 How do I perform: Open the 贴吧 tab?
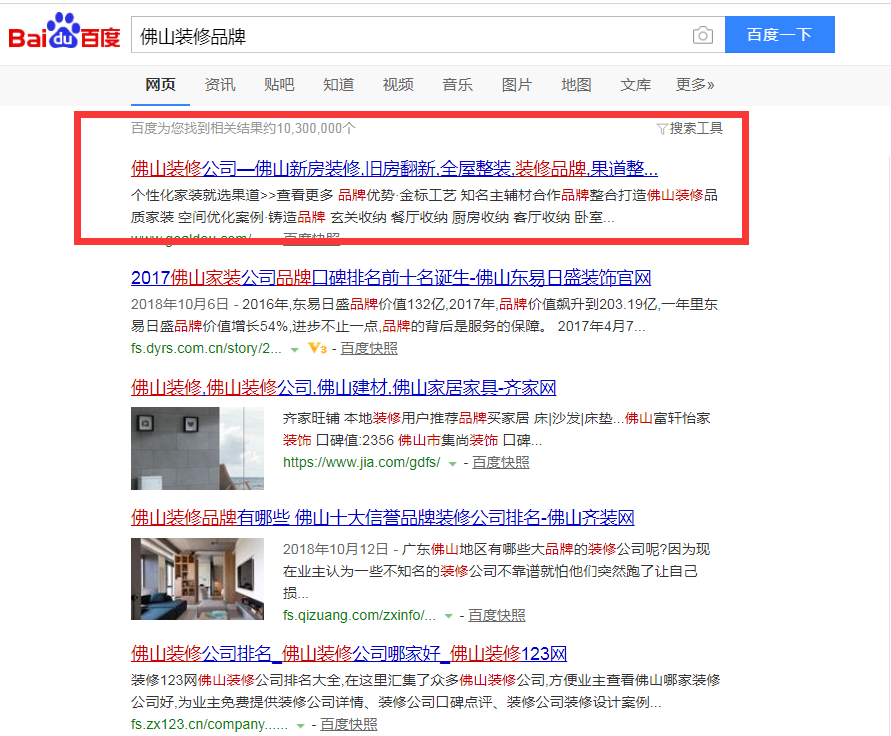tap(279, 85)
